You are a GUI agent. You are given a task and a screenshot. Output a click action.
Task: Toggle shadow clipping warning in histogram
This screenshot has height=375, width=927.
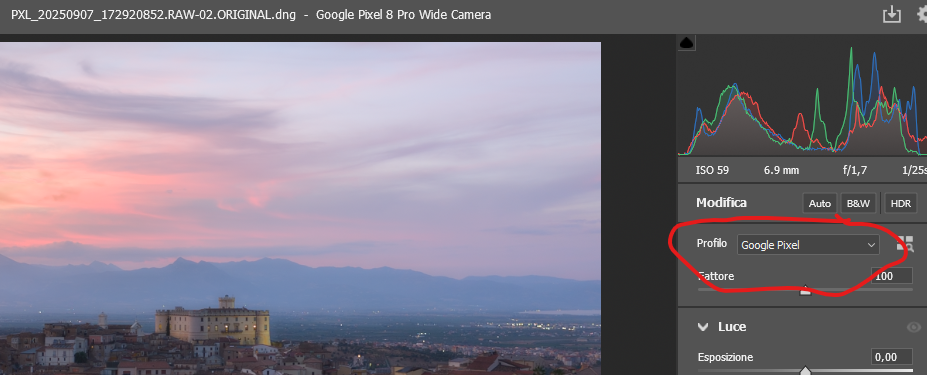coord(686,43)
